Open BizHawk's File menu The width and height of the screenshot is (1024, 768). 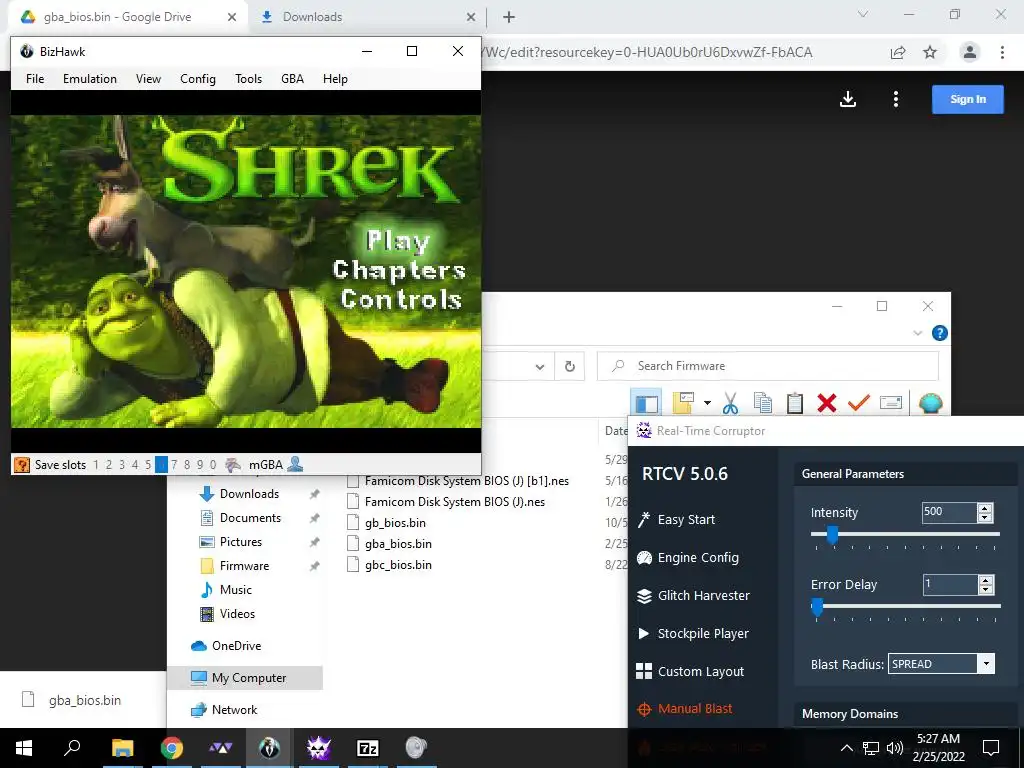pyautogui.click(x=35, y=79)
